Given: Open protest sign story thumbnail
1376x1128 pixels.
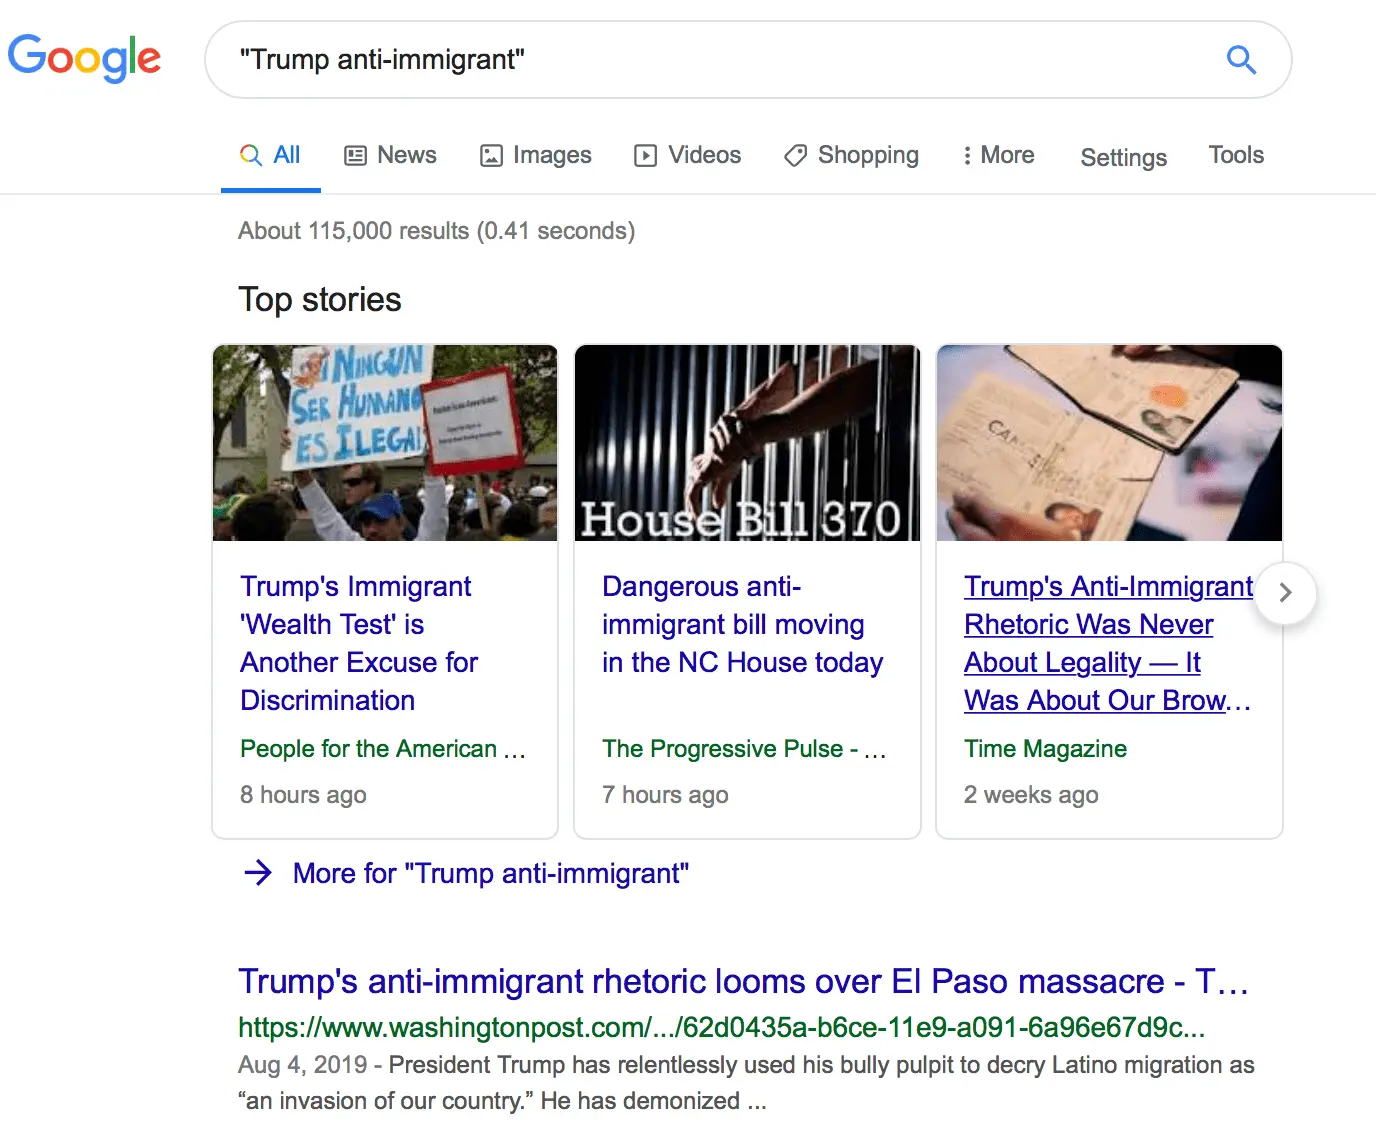Looking at the screenshot, I should (385, 443).
